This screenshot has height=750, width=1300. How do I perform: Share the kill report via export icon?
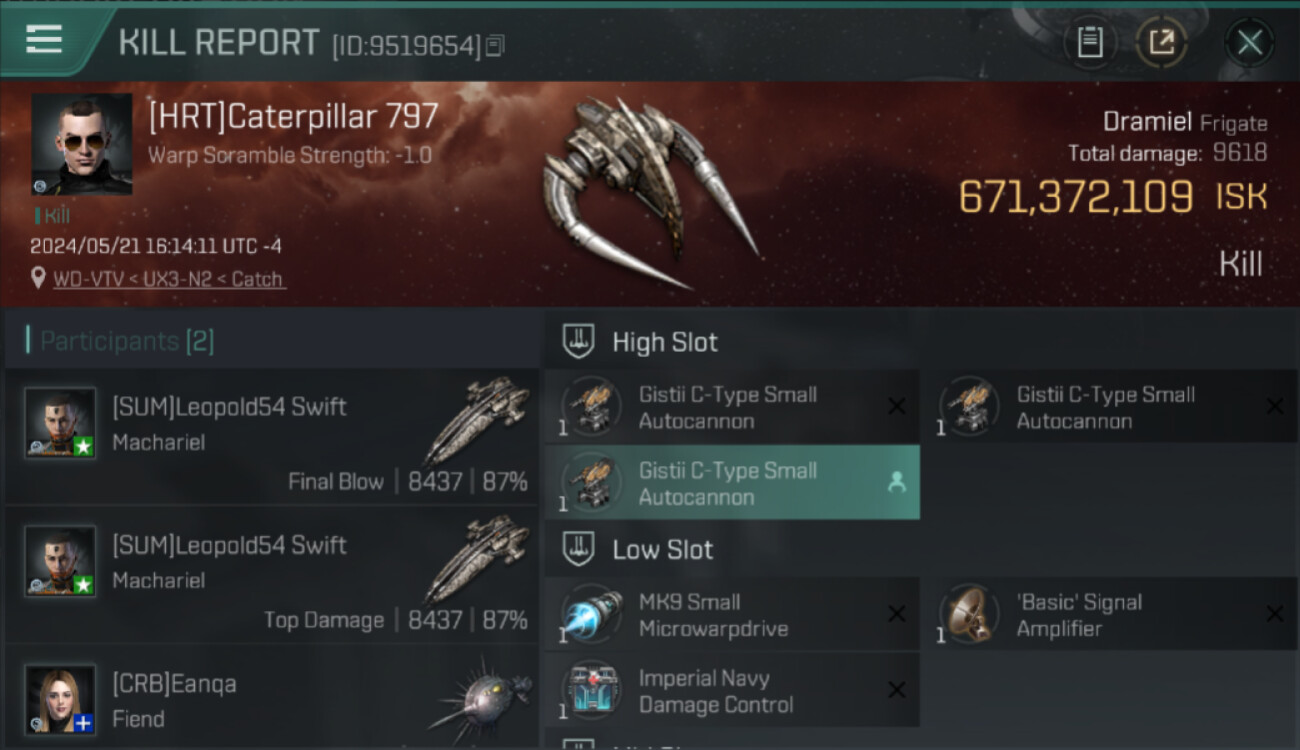pos(1161,42)
